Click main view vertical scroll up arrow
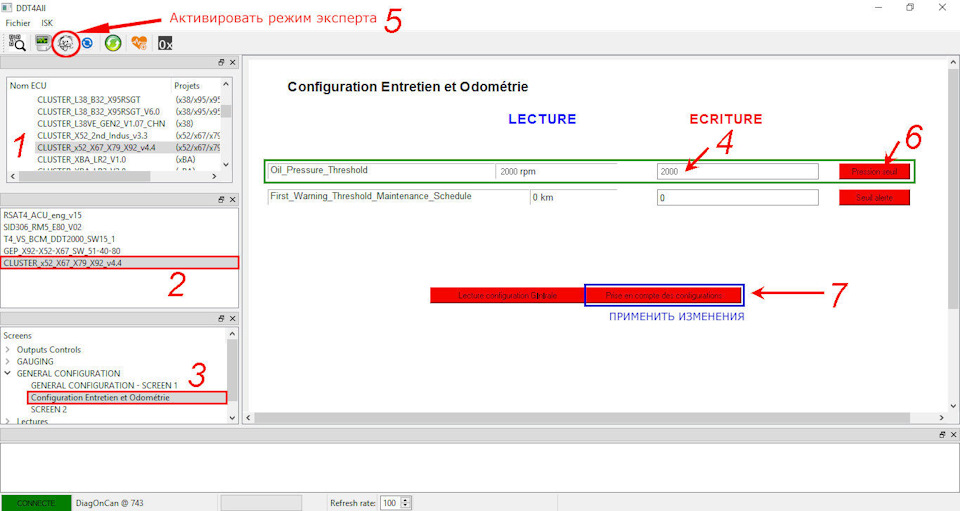Viewport: 960px width, 511px height. (953, 62)
